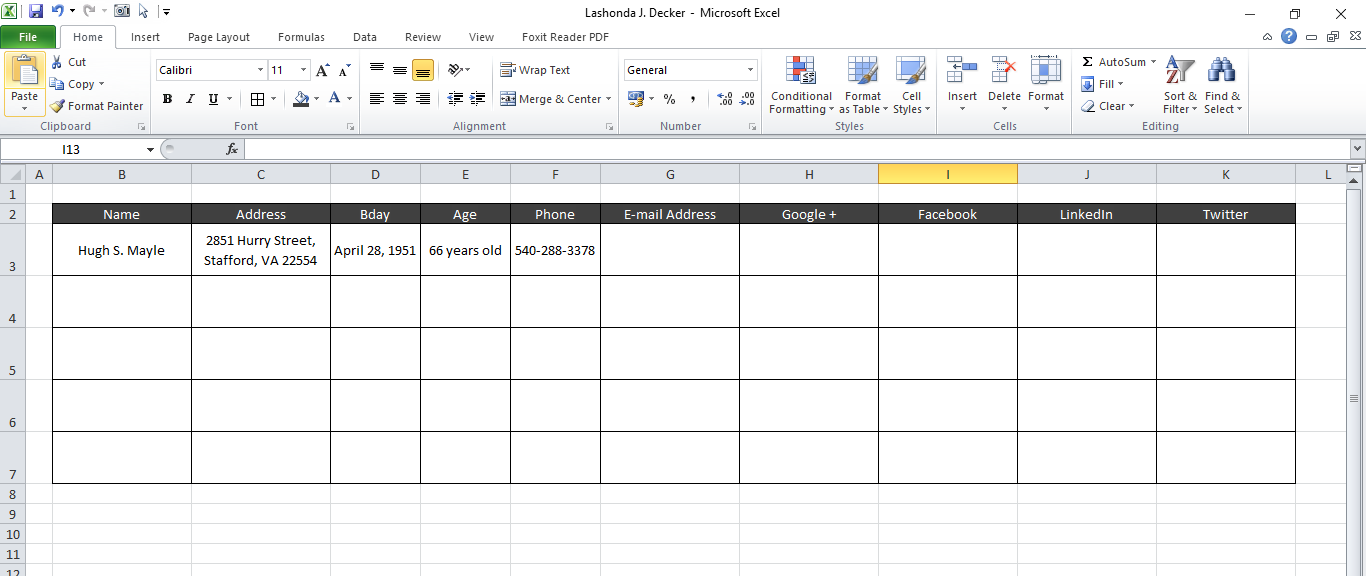Click the Undo icon in the title bar
1366x576 pixels.
pos(58,12)
